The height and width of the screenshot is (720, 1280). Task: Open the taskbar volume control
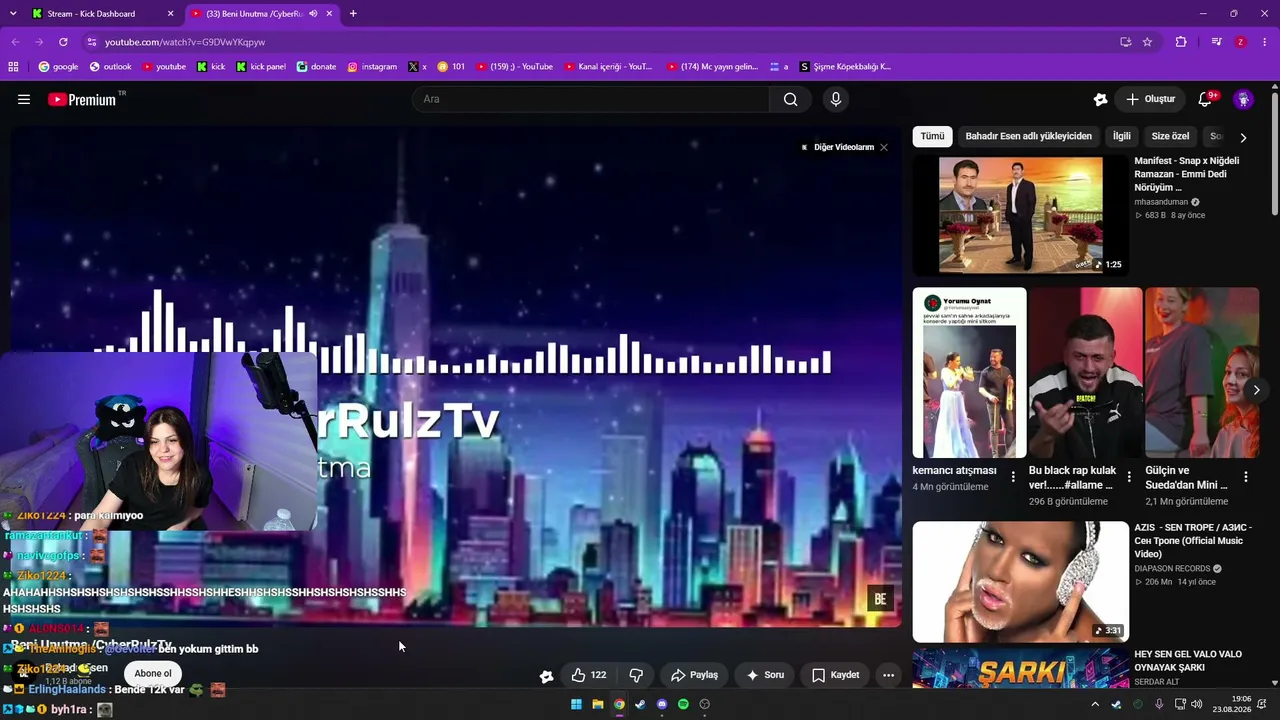pos(1196,704)
